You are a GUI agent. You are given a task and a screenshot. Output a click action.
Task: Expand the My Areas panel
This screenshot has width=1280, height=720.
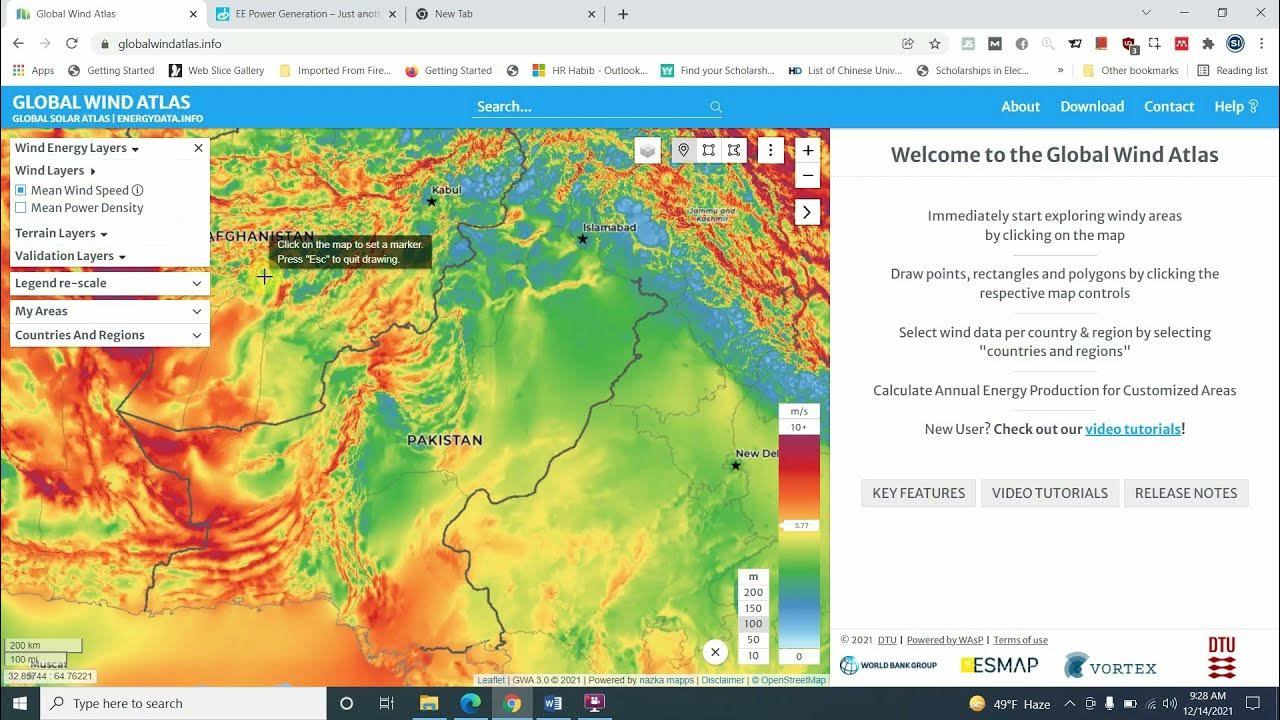[x=110, y=311]
